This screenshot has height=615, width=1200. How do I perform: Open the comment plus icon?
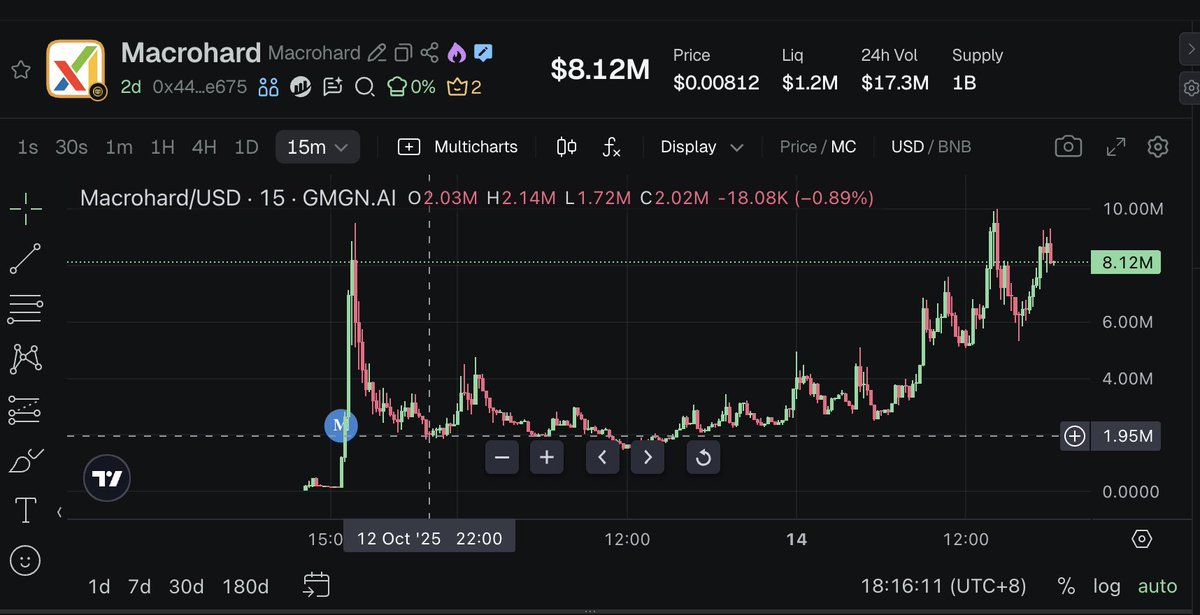coord(333,87)
